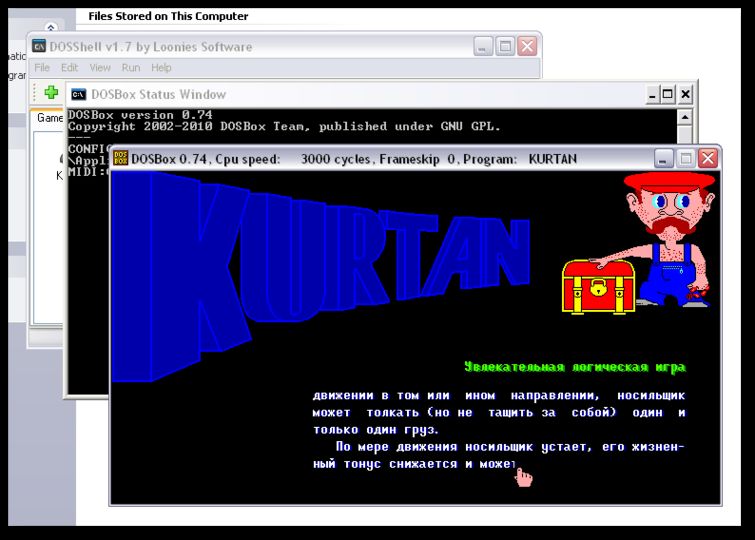Image resolution: width=755 pixels, height=540 pixels.
Task: Close the DOSBox Status Window
Action: coord(685,94)
